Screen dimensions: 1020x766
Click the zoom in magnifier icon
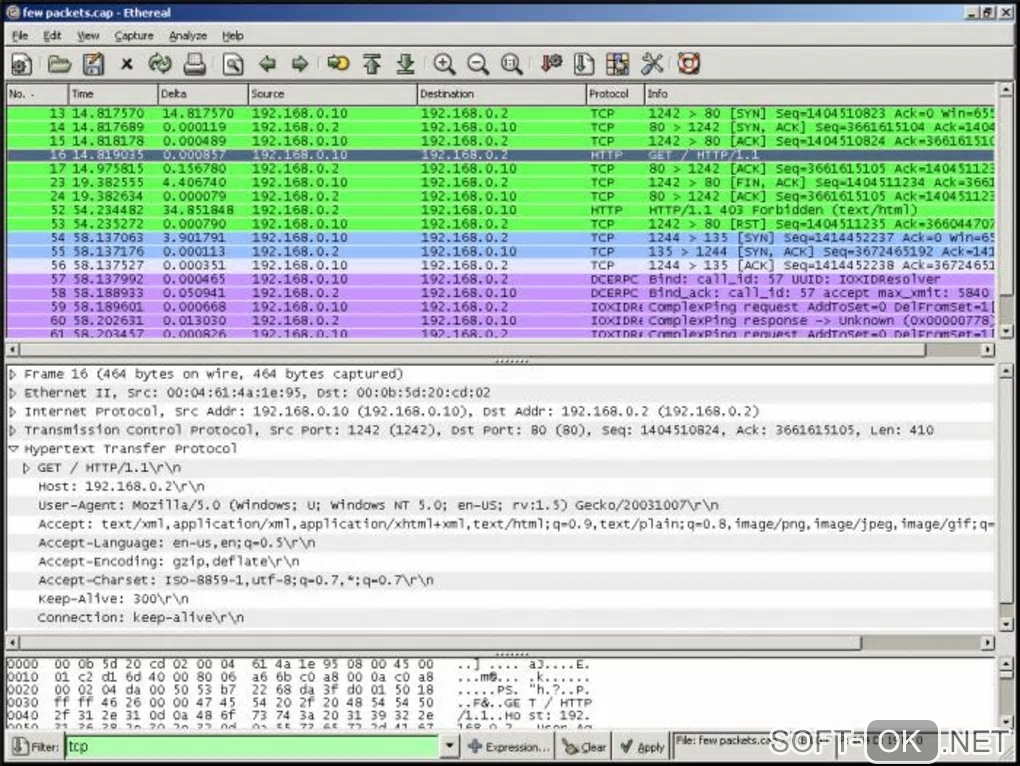click(x=444, y=64)
